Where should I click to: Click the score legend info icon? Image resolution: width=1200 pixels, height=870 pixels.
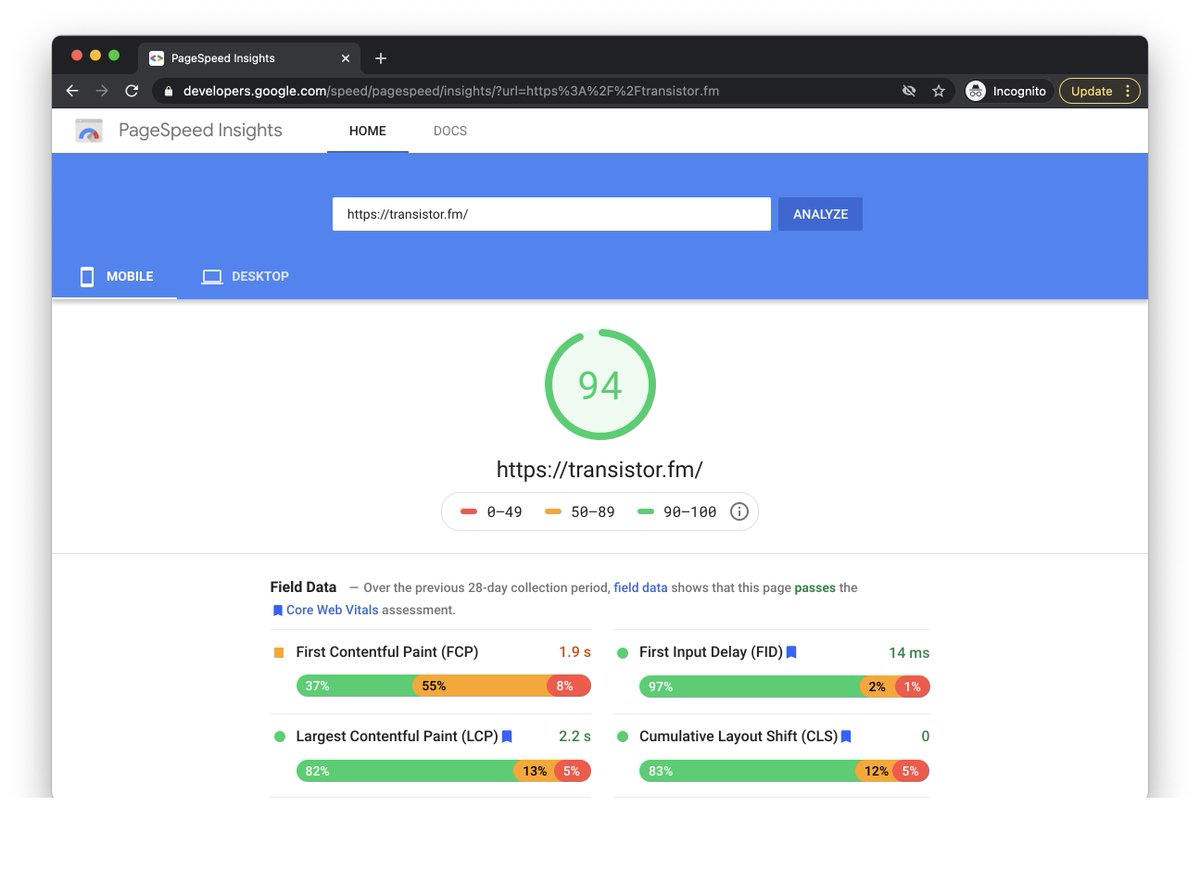739,512
